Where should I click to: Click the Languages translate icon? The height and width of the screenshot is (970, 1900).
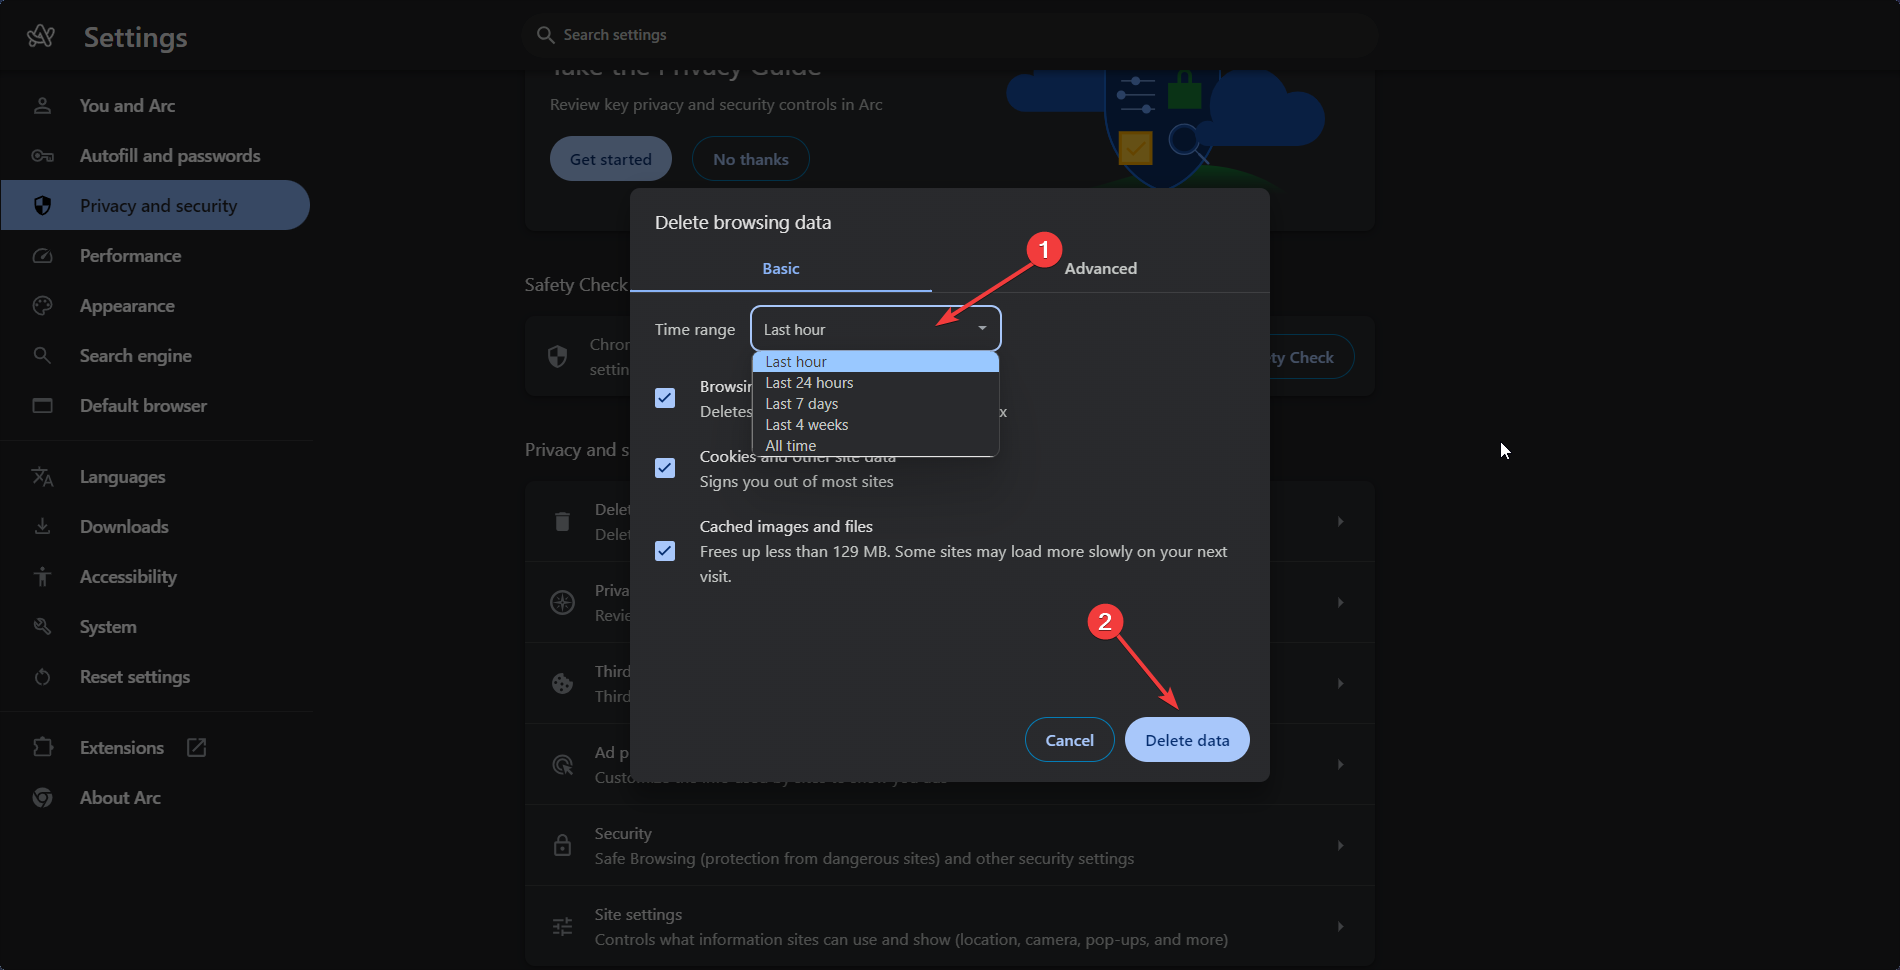(42, 477)
